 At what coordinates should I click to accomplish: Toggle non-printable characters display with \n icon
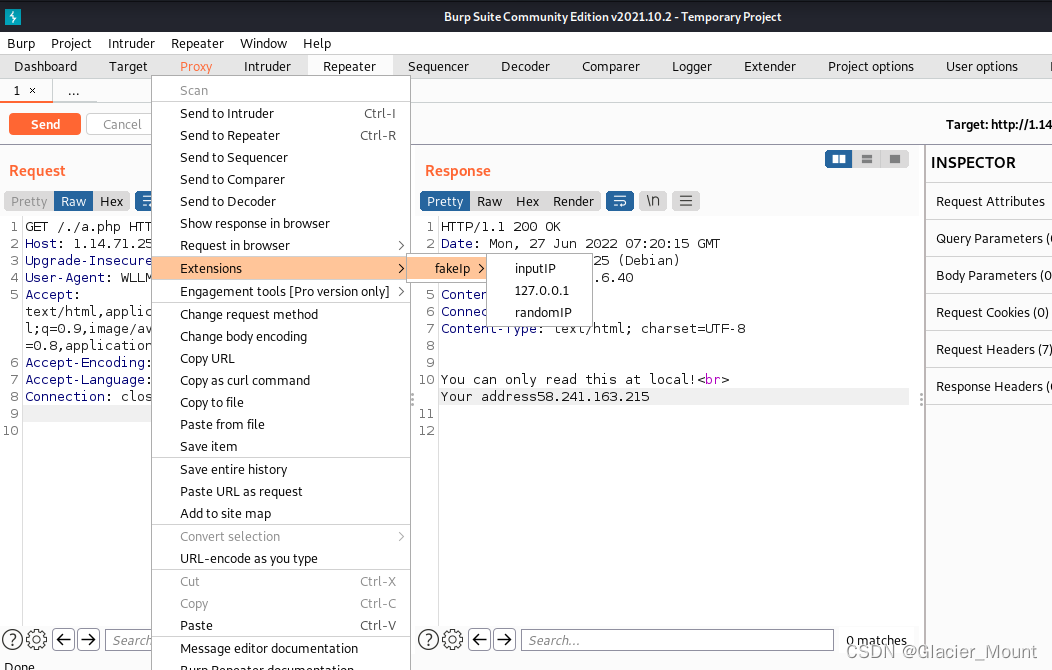pyautogui.click(x=652, y=201)
